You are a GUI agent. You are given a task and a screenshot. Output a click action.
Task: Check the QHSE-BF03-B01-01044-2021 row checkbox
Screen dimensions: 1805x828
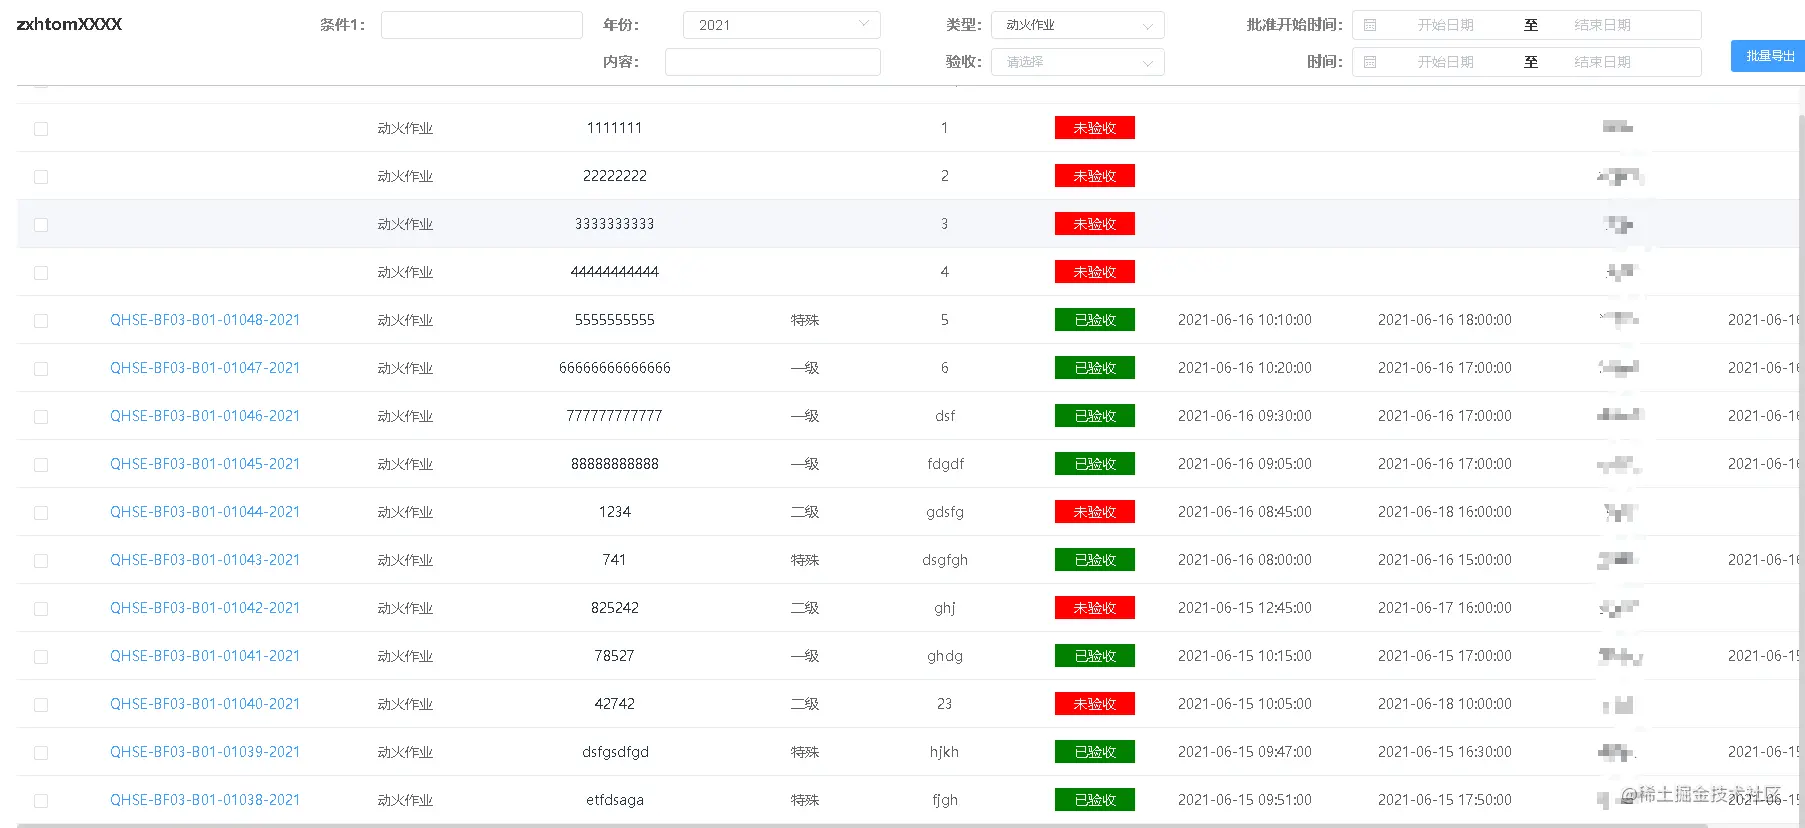41,513
